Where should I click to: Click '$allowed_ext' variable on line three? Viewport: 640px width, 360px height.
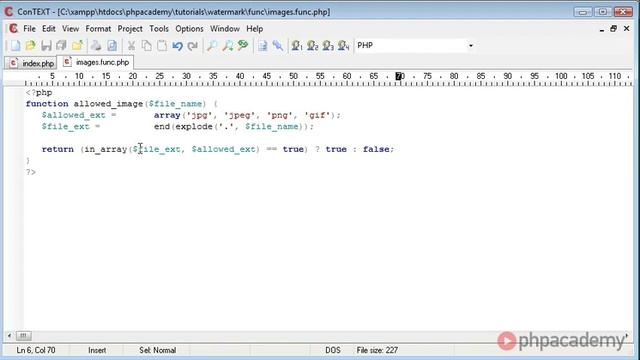pos(73,115)
